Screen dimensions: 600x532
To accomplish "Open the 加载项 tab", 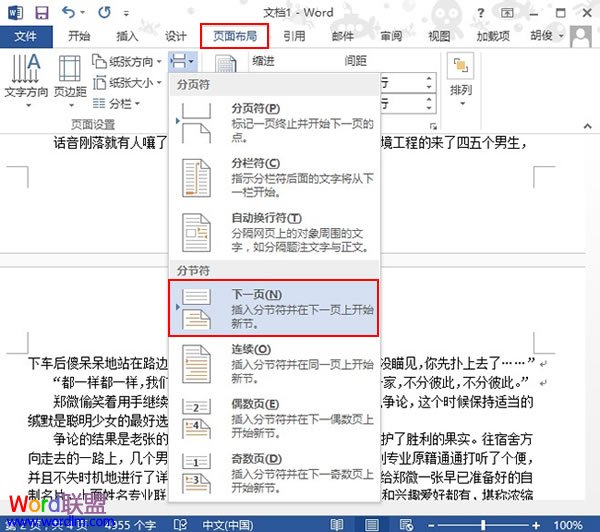I will point(493,36).
